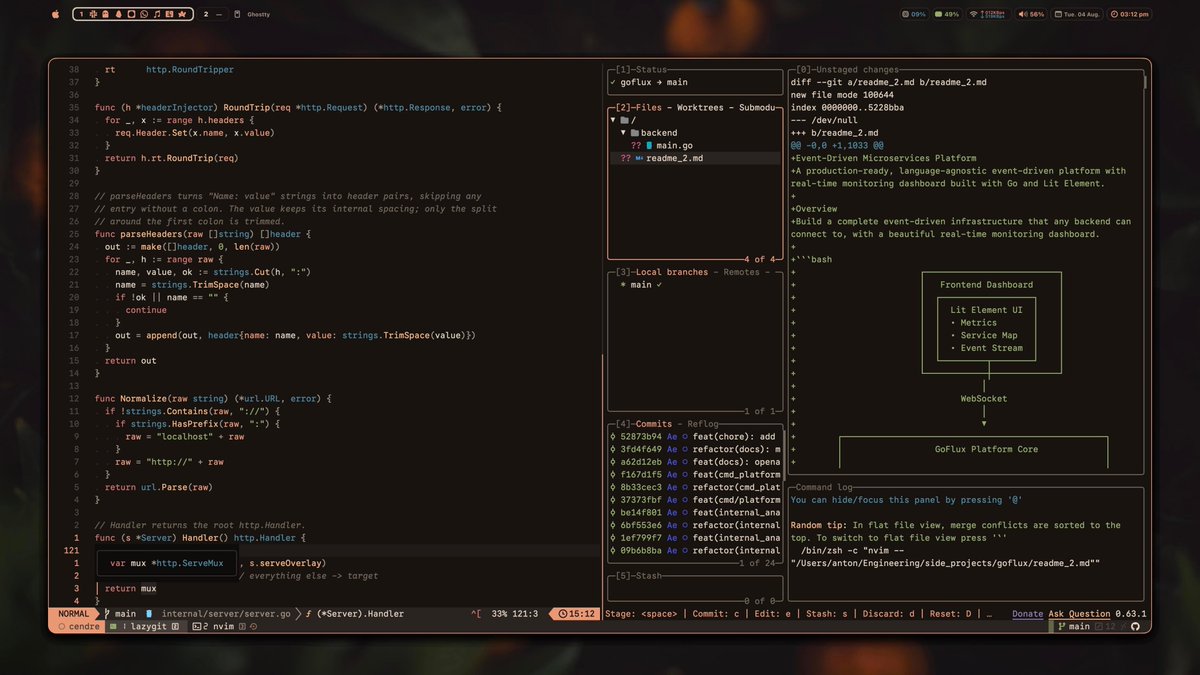This screenshot has height=675, width=1200.
Task: Switch to workspace 1 in the top bar
Action: tap(82, 14)
